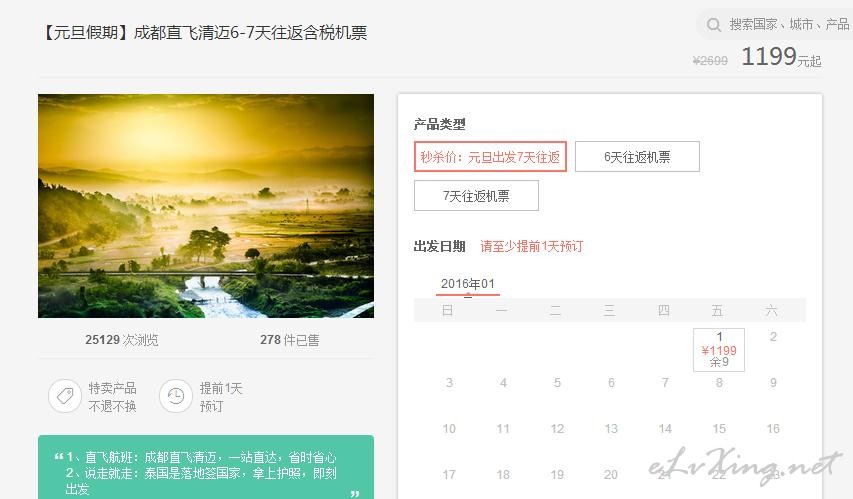Choose the 7天往返机票 option
Viewport: 853px width, 499px height.
[476, 195]
